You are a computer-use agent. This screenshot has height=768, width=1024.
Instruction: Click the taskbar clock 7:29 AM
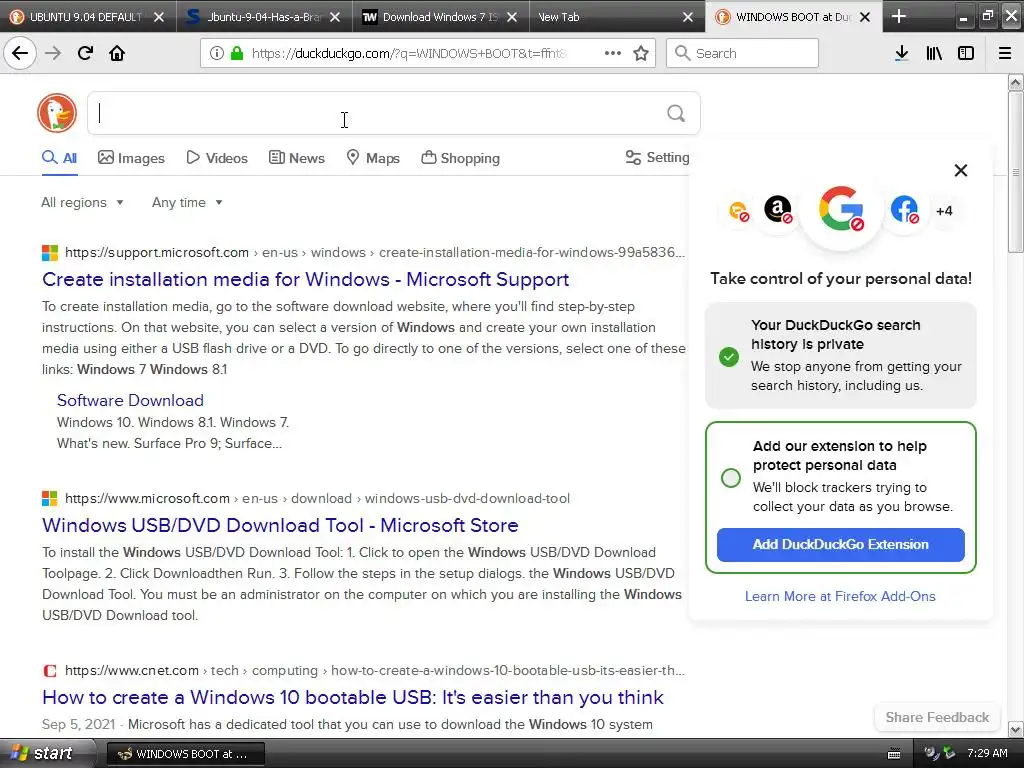987,754
